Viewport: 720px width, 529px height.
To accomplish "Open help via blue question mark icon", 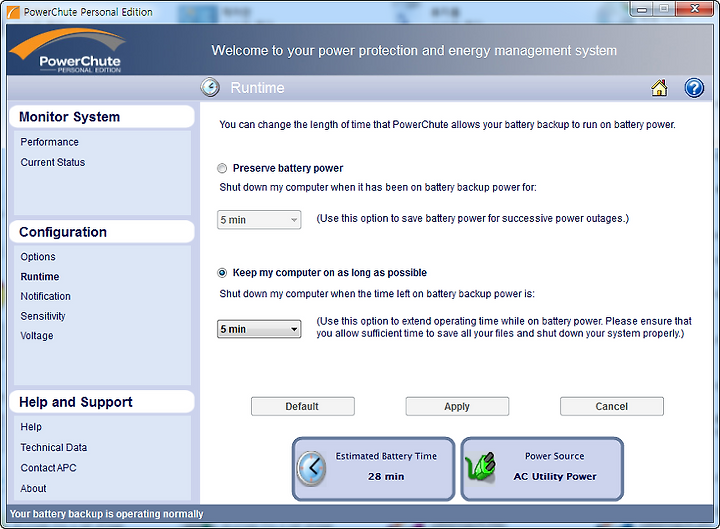I will [x=694, y=87].
